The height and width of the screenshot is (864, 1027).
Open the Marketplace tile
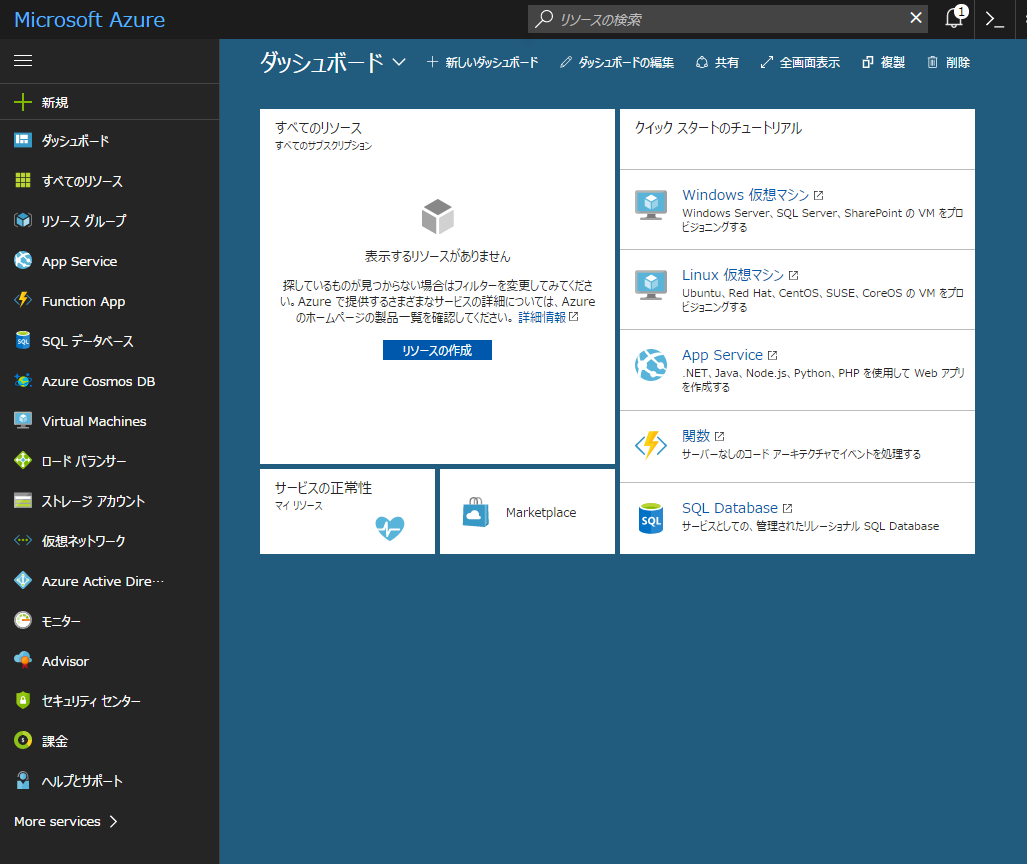pyautogui.click(x=526, y=511)
